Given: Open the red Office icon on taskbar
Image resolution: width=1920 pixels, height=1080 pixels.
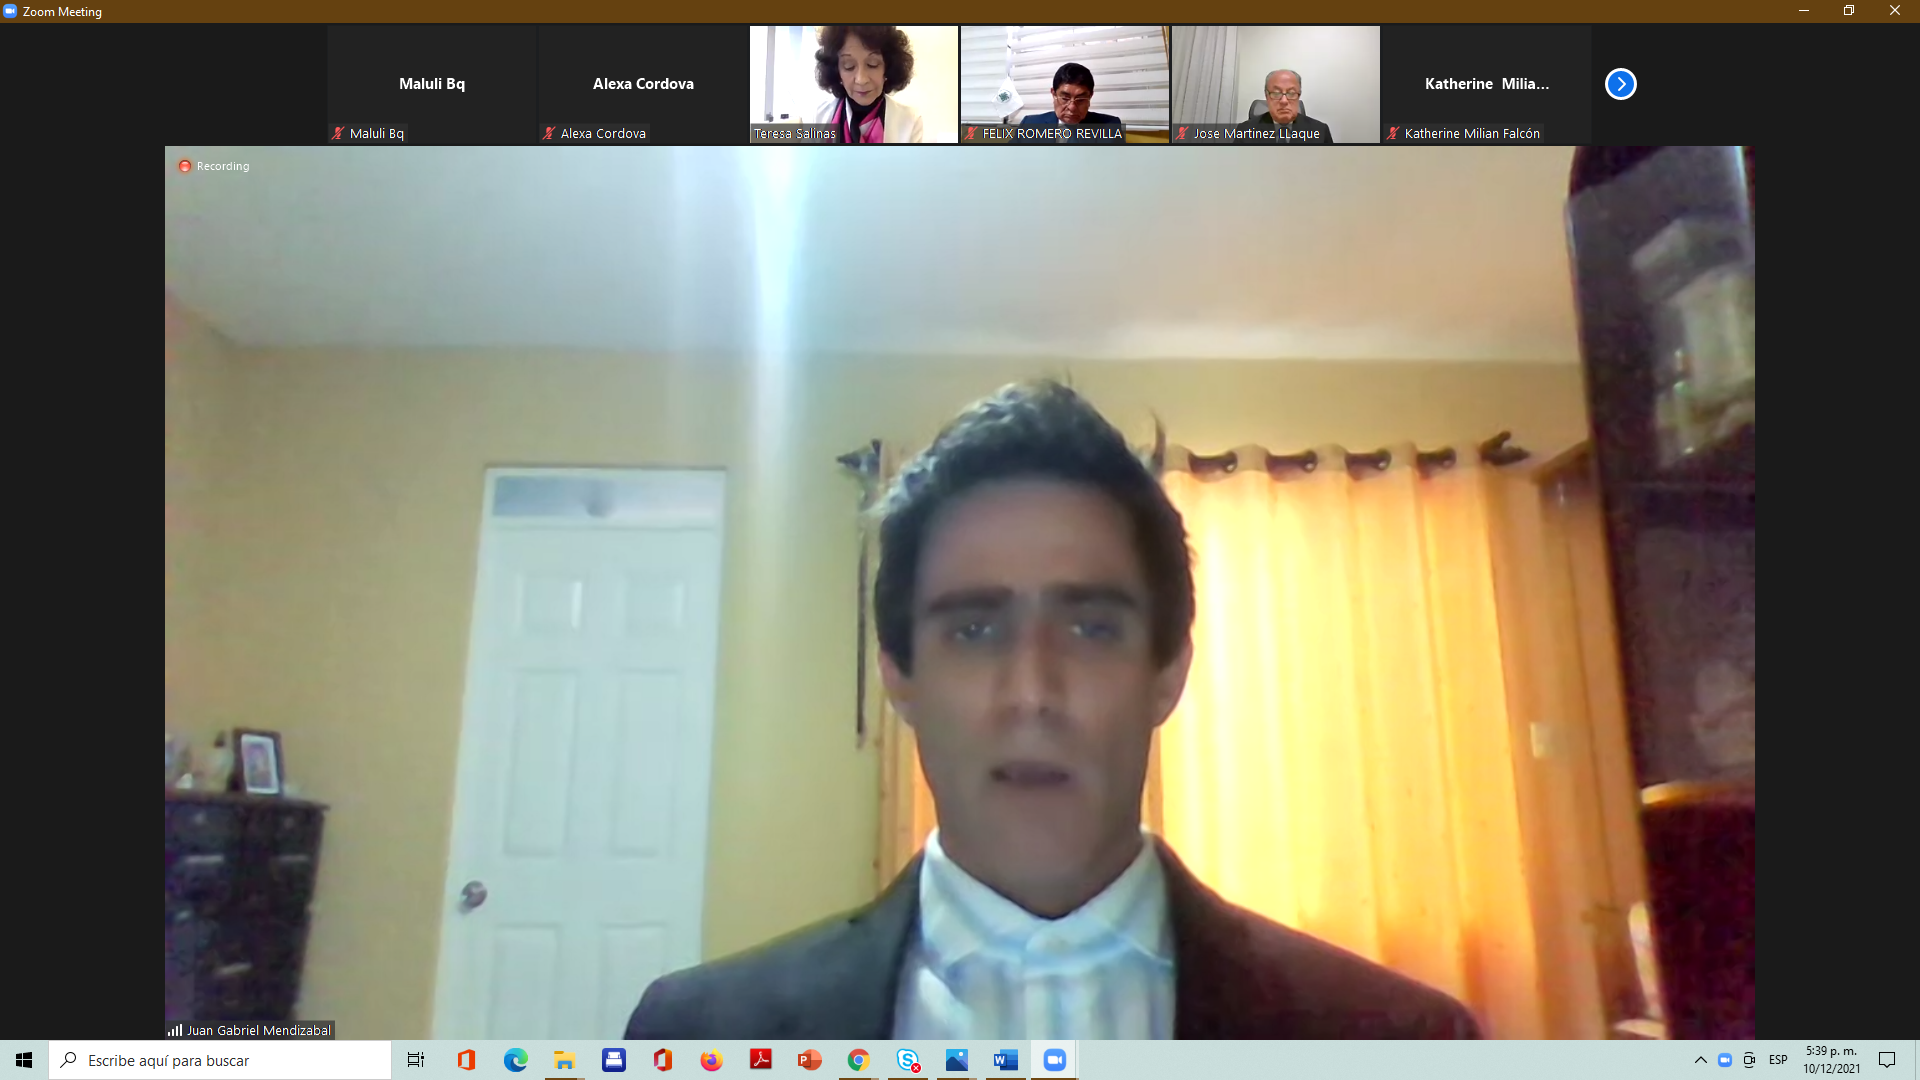Looking at the screenshot, I should [663, 1060].
